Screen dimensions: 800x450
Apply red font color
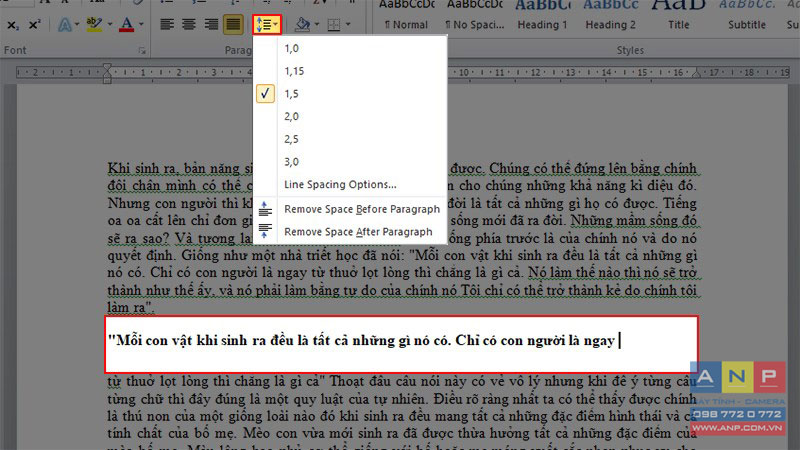pos(127,24)
